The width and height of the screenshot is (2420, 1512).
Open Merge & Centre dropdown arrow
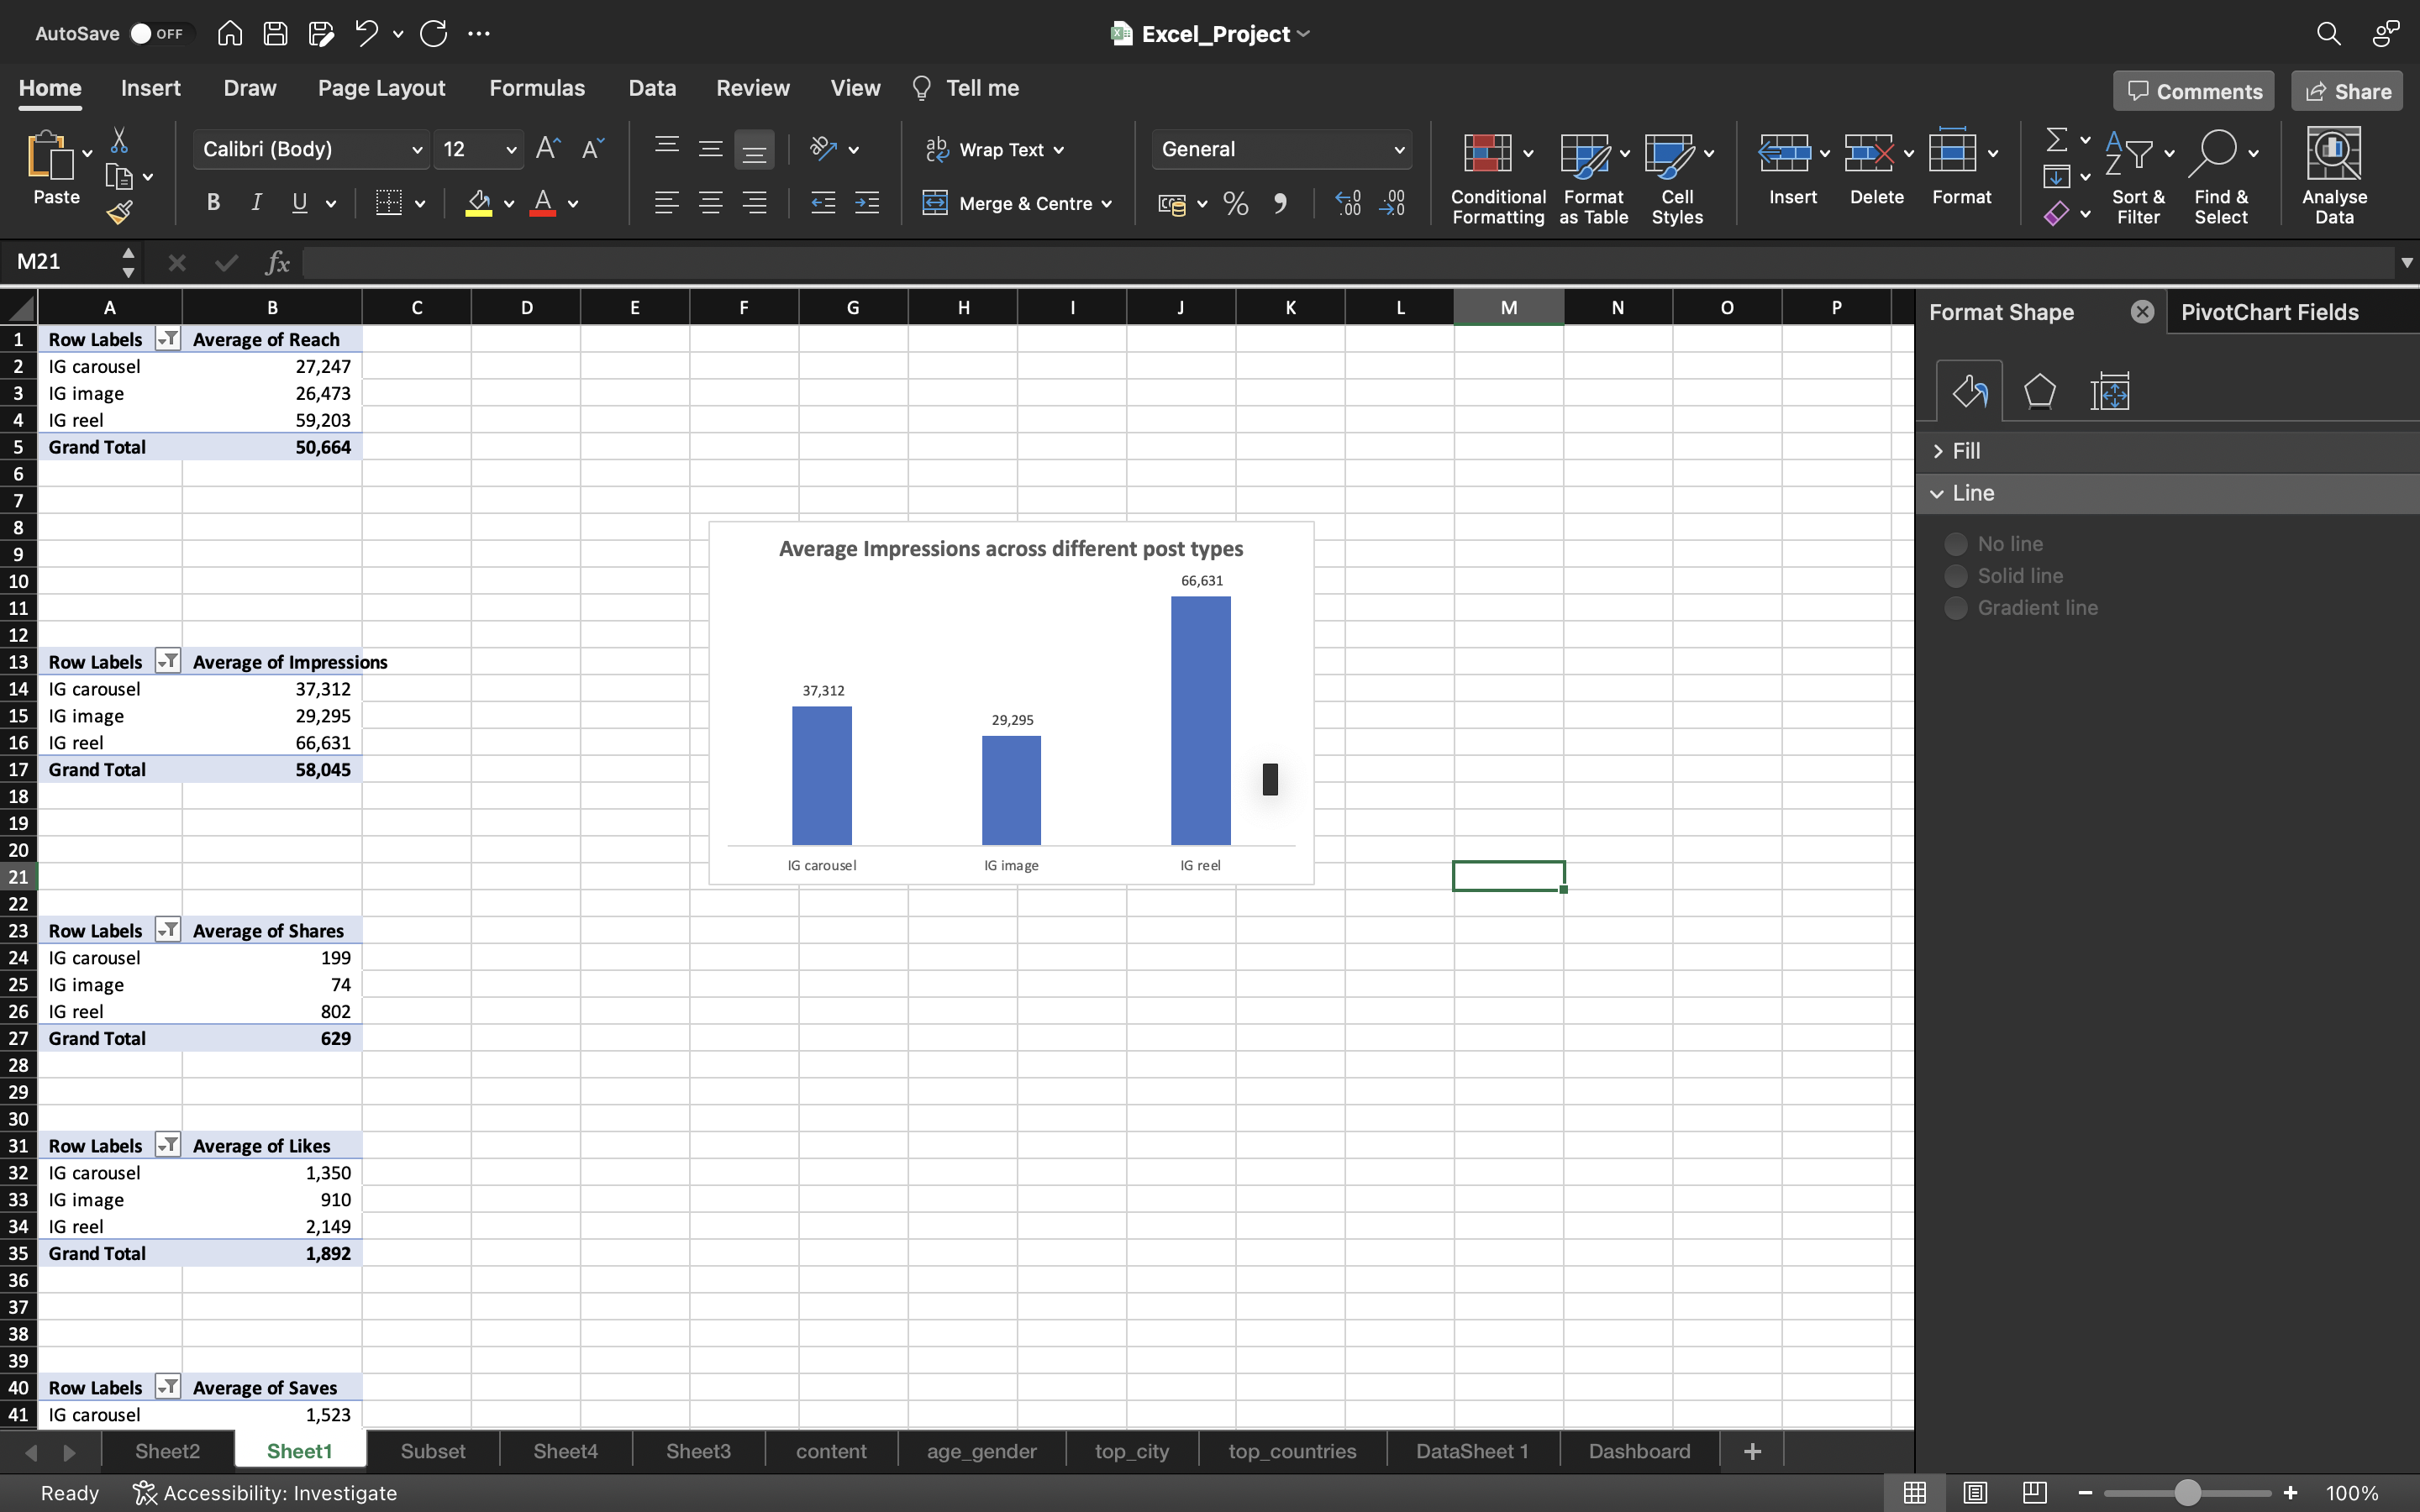tap(1107, 204)
